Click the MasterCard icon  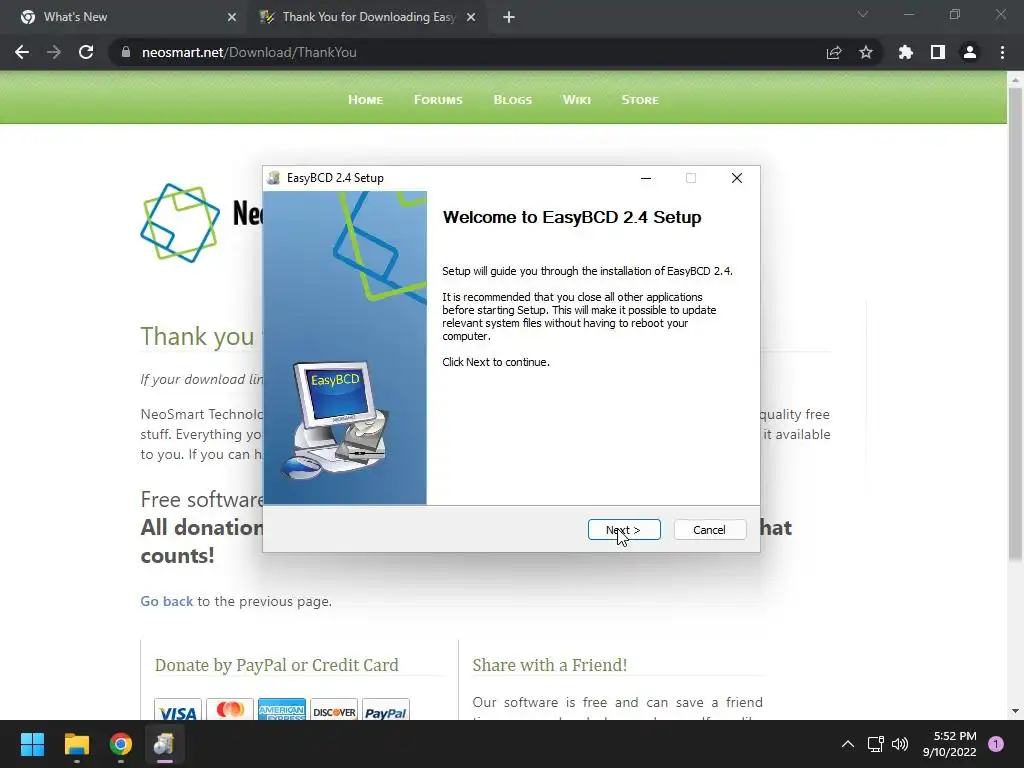pos(230,710)
